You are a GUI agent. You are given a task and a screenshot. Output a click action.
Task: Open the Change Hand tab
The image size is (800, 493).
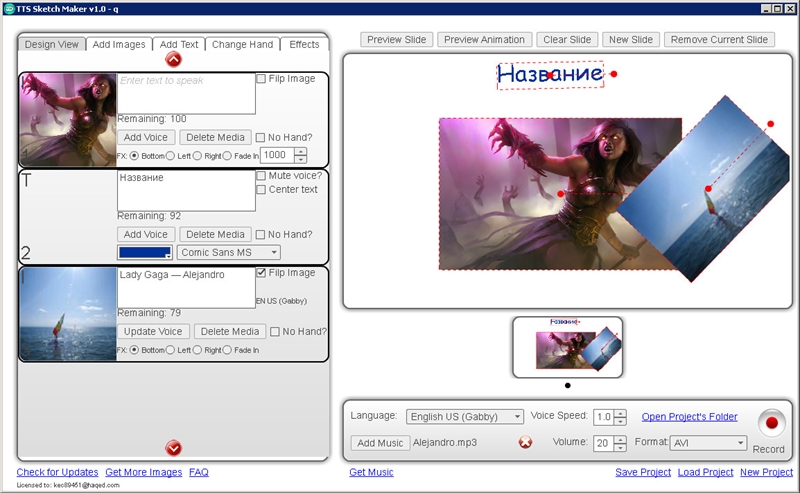(242, 44)
